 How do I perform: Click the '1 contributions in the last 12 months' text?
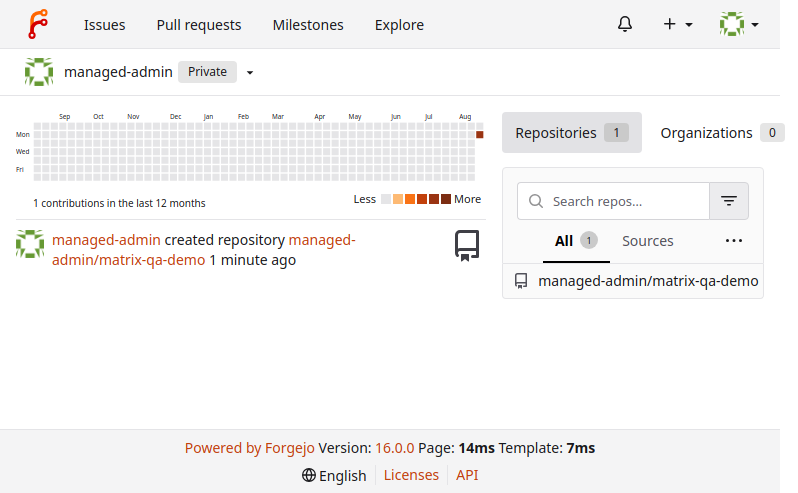tap(119, 203)
